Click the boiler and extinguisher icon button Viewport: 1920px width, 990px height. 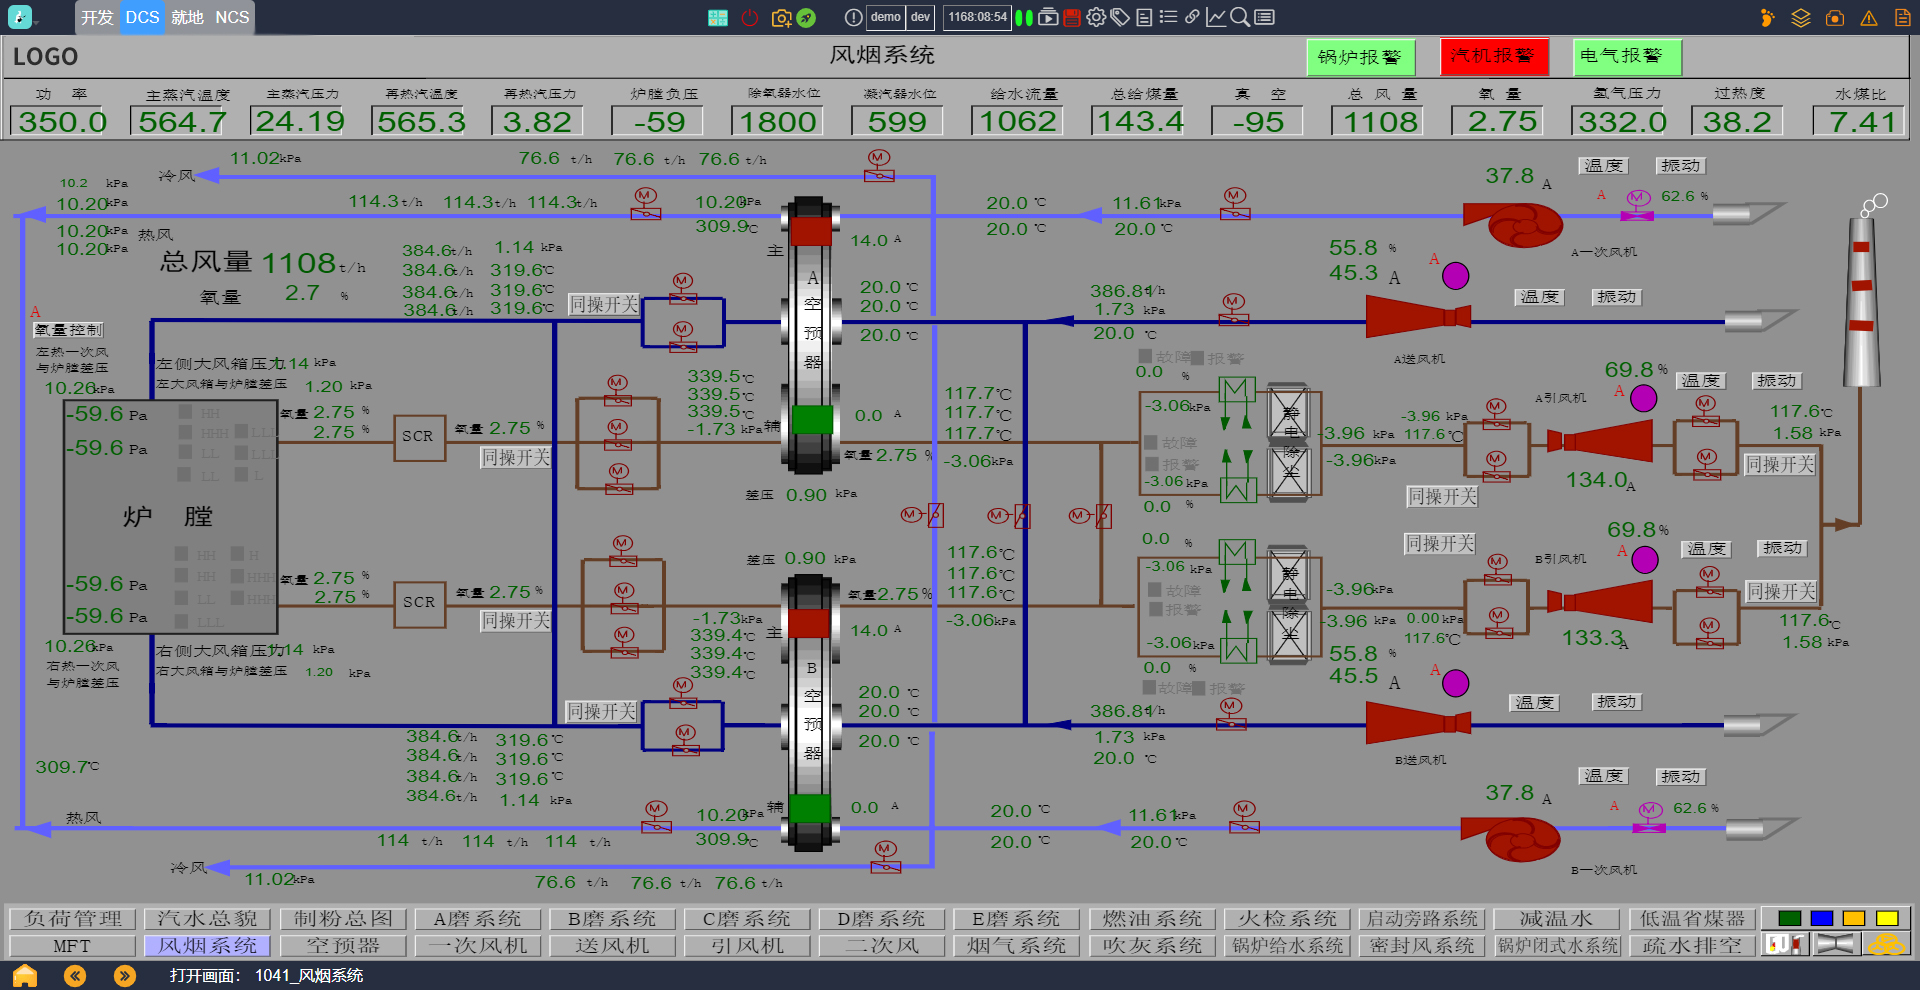pos(1785,944)
